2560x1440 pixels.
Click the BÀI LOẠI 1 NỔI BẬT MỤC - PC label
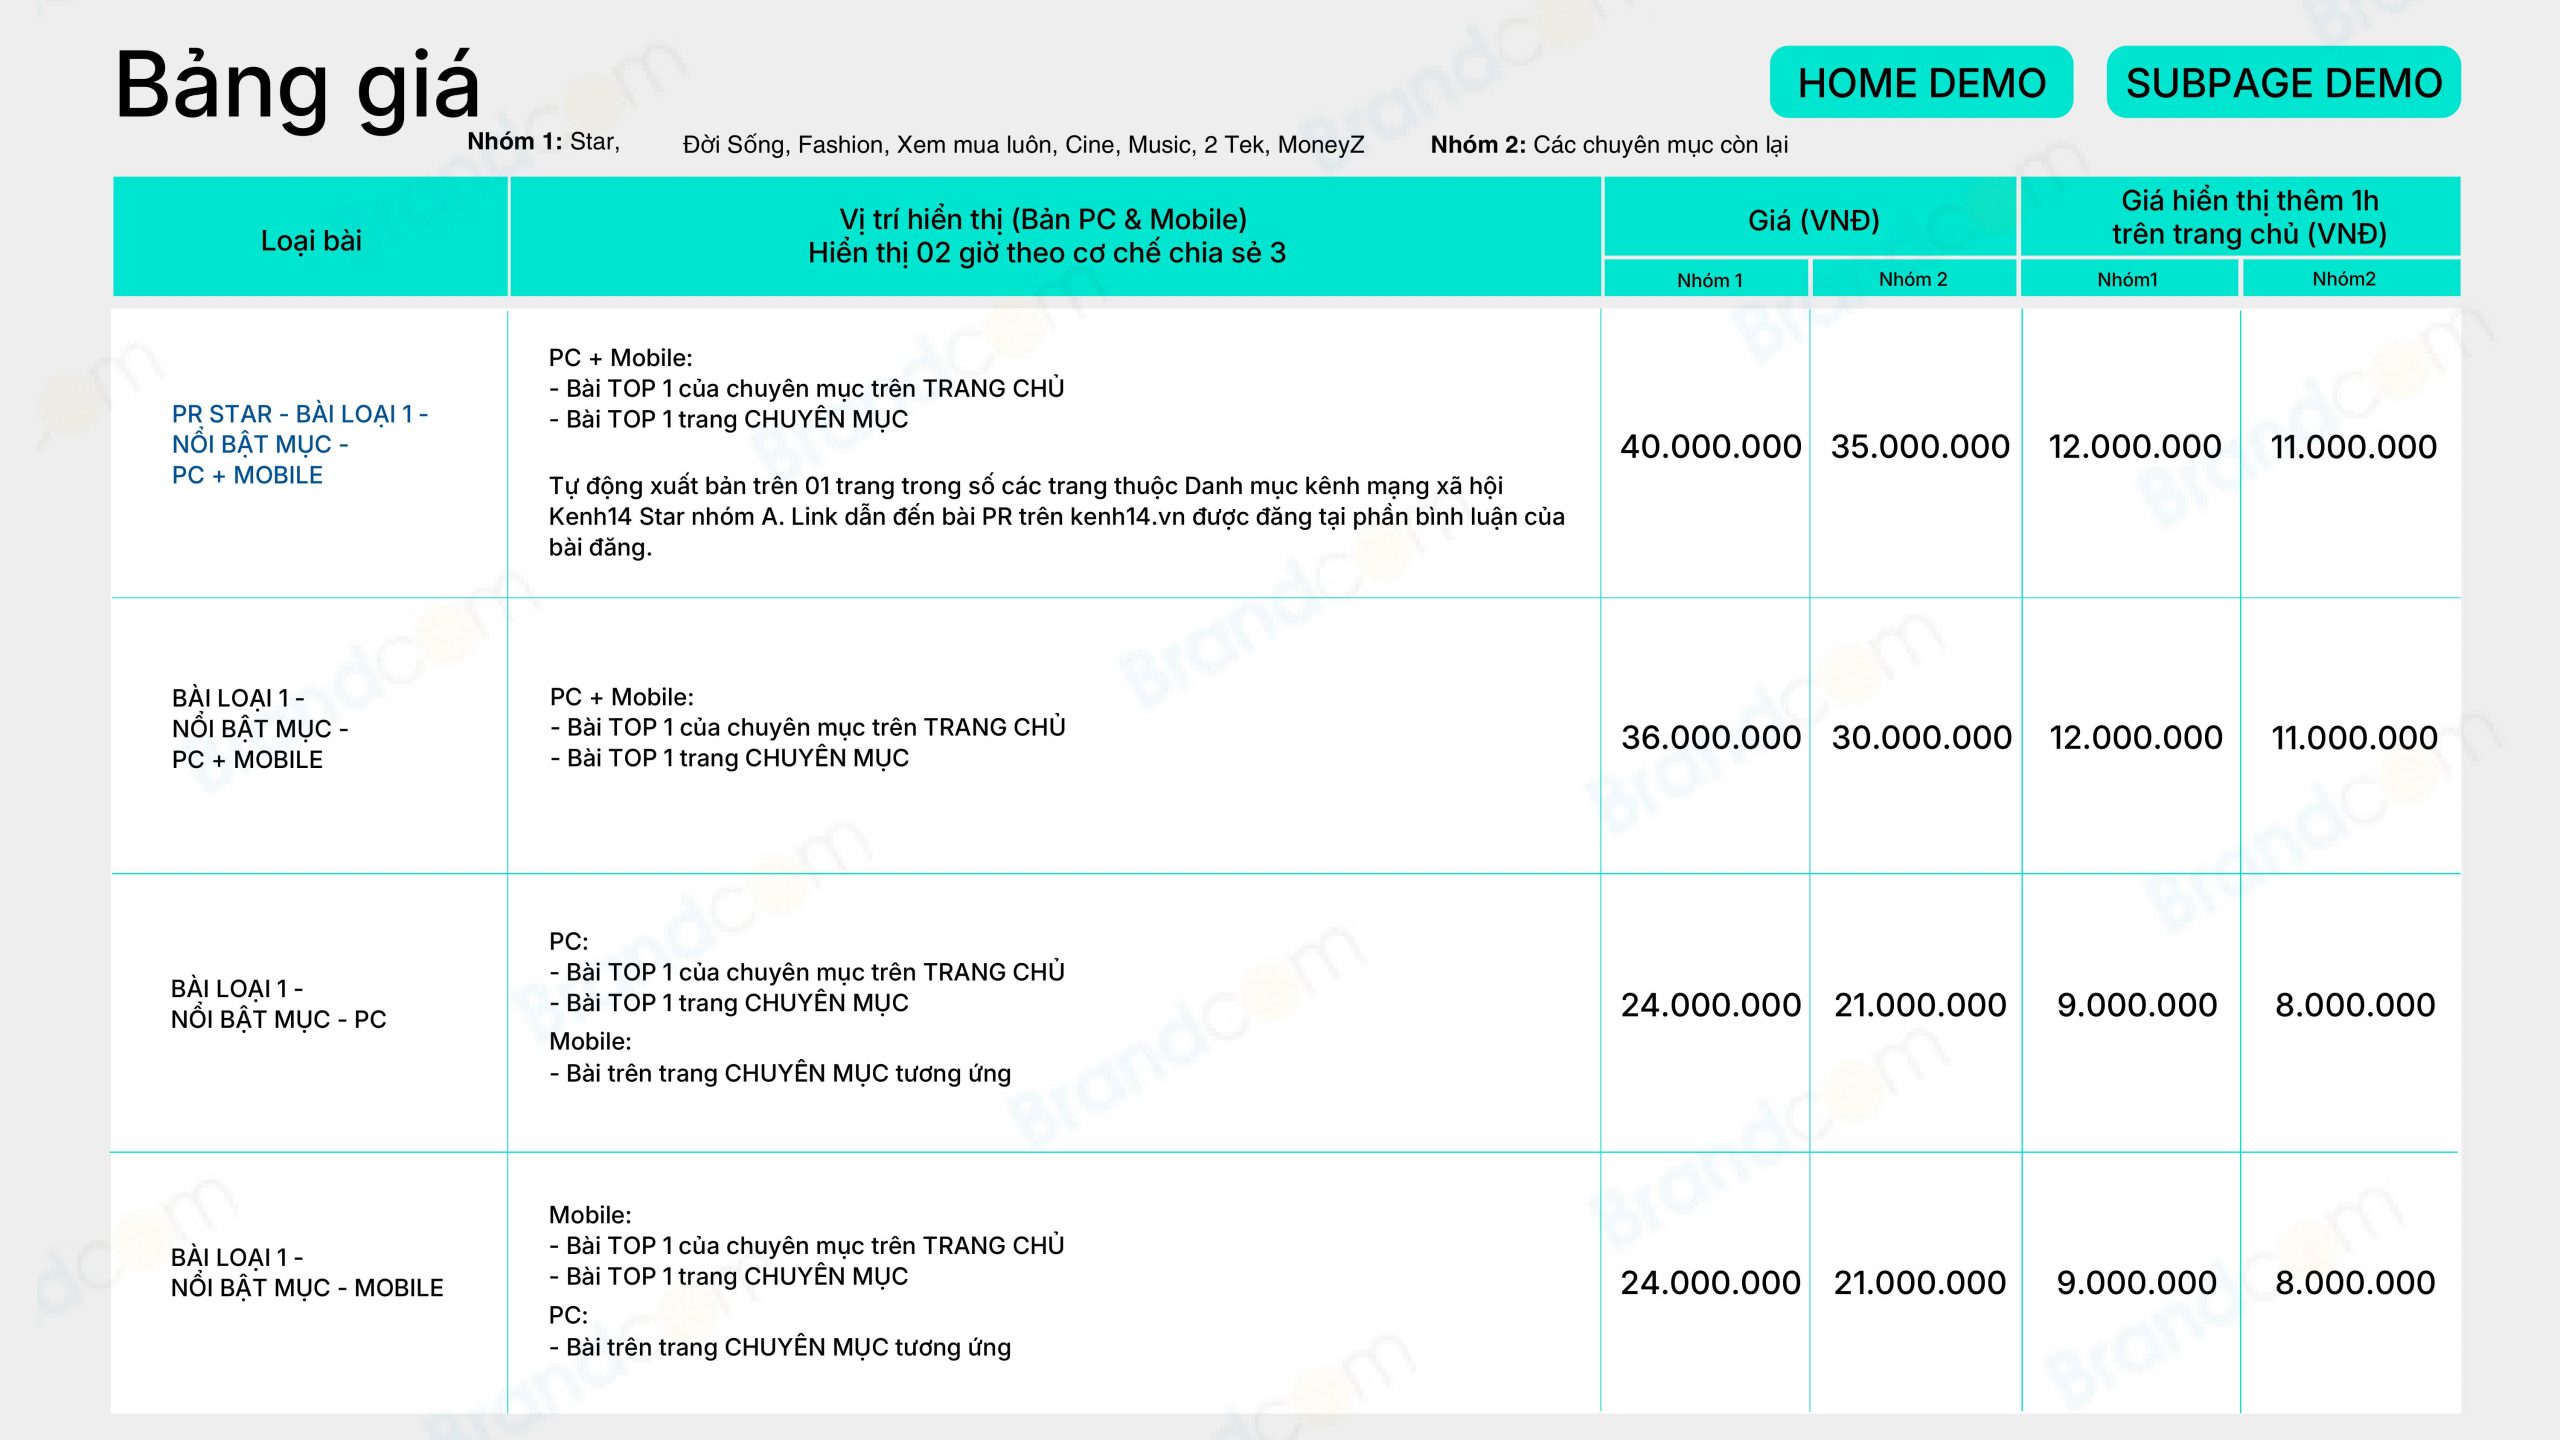(278, 1004)
